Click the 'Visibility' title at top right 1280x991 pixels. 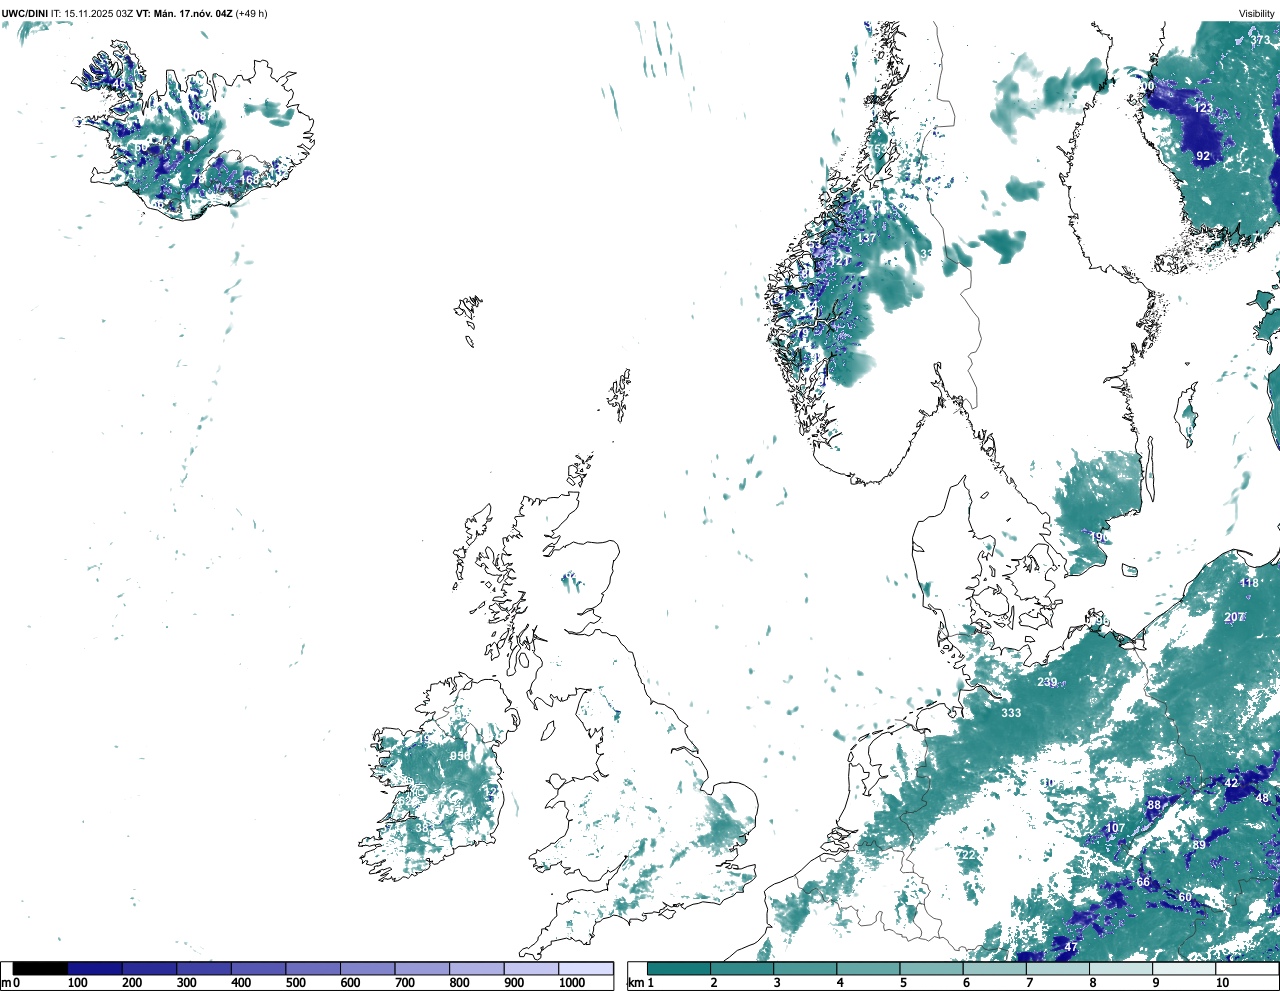pos(1256,14)
